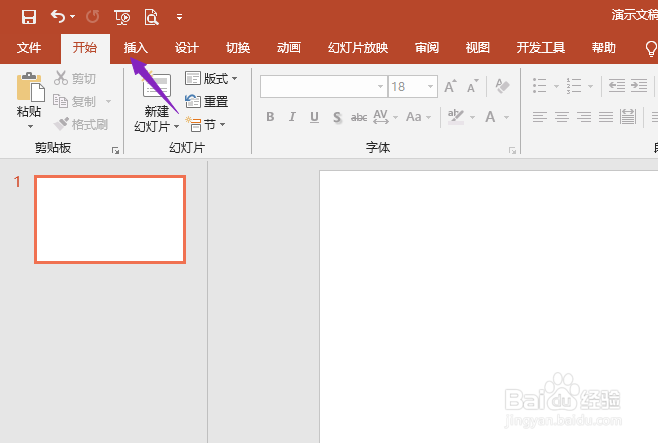Open the undo history dropdown arrow

click(x=73, y=17)
